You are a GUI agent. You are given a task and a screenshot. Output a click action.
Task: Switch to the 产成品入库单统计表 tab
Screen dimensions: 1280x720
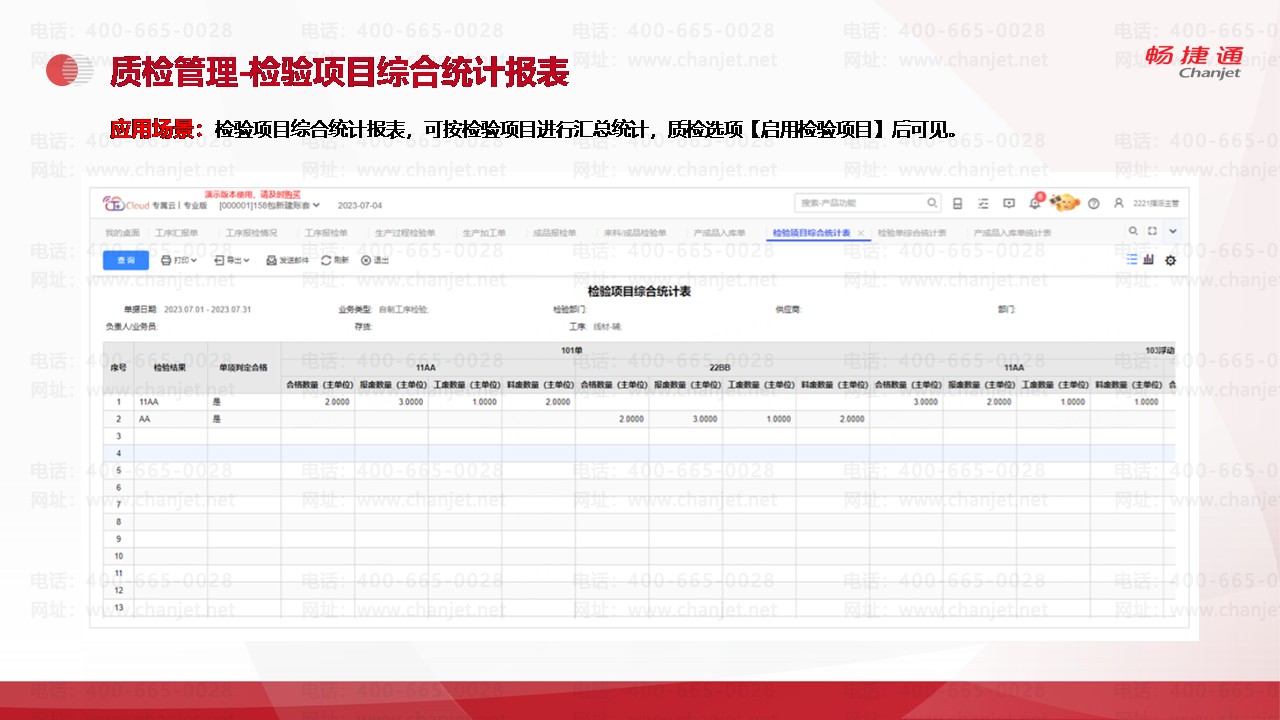pyautogui.click(x=1012, y=233)
